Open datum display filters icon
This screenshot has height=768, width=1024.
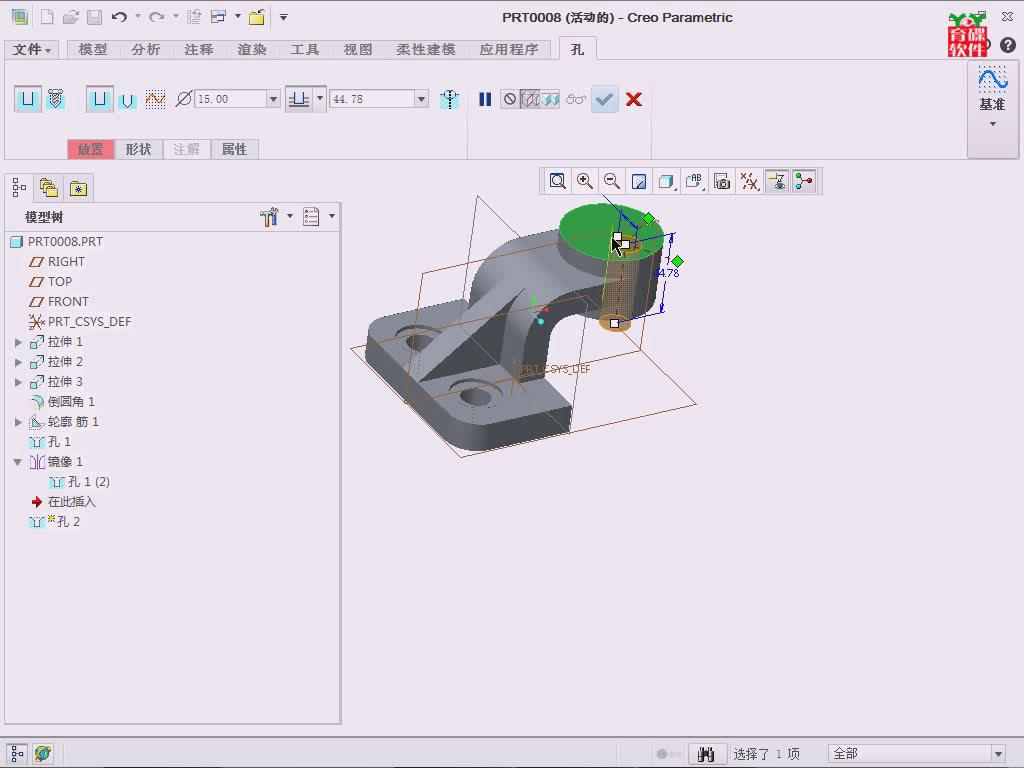(749, 182)
